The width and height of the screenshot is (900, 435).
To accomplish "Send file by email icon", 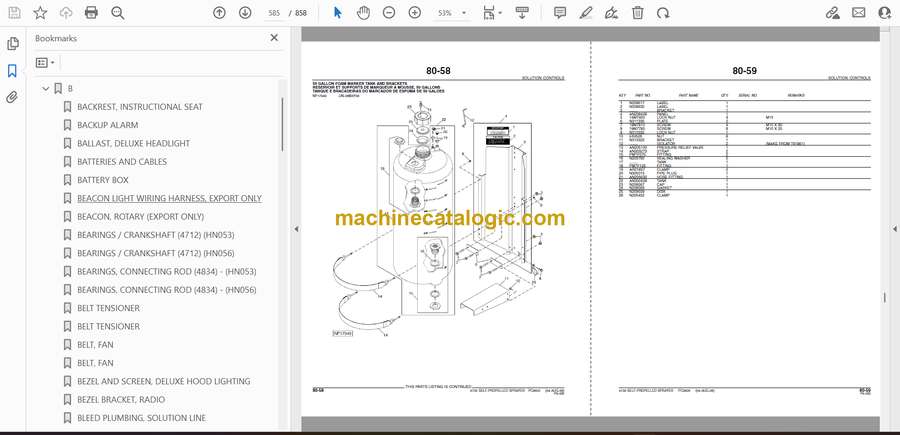I will coord(859,13).
